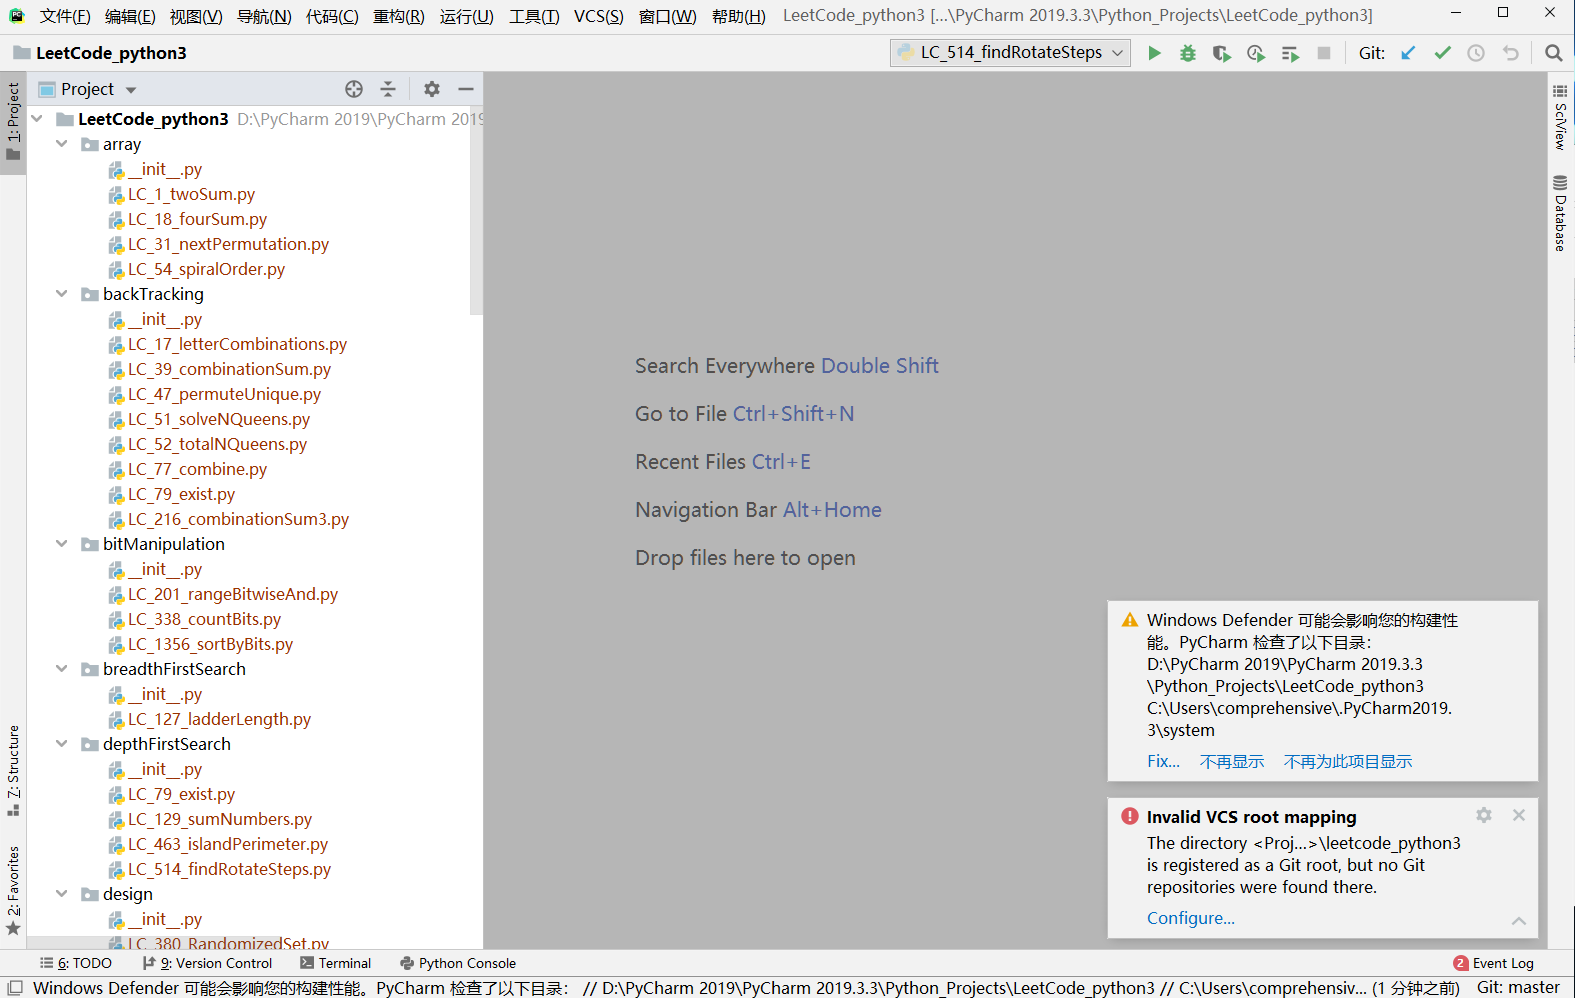This screenshot has height=998, width=1575.
Task: Open the Favorites tool window
Action: pos(13,890)
